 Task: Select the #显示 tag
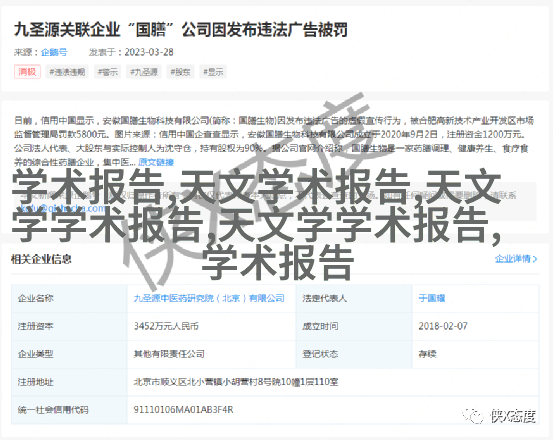coord(213,72)
